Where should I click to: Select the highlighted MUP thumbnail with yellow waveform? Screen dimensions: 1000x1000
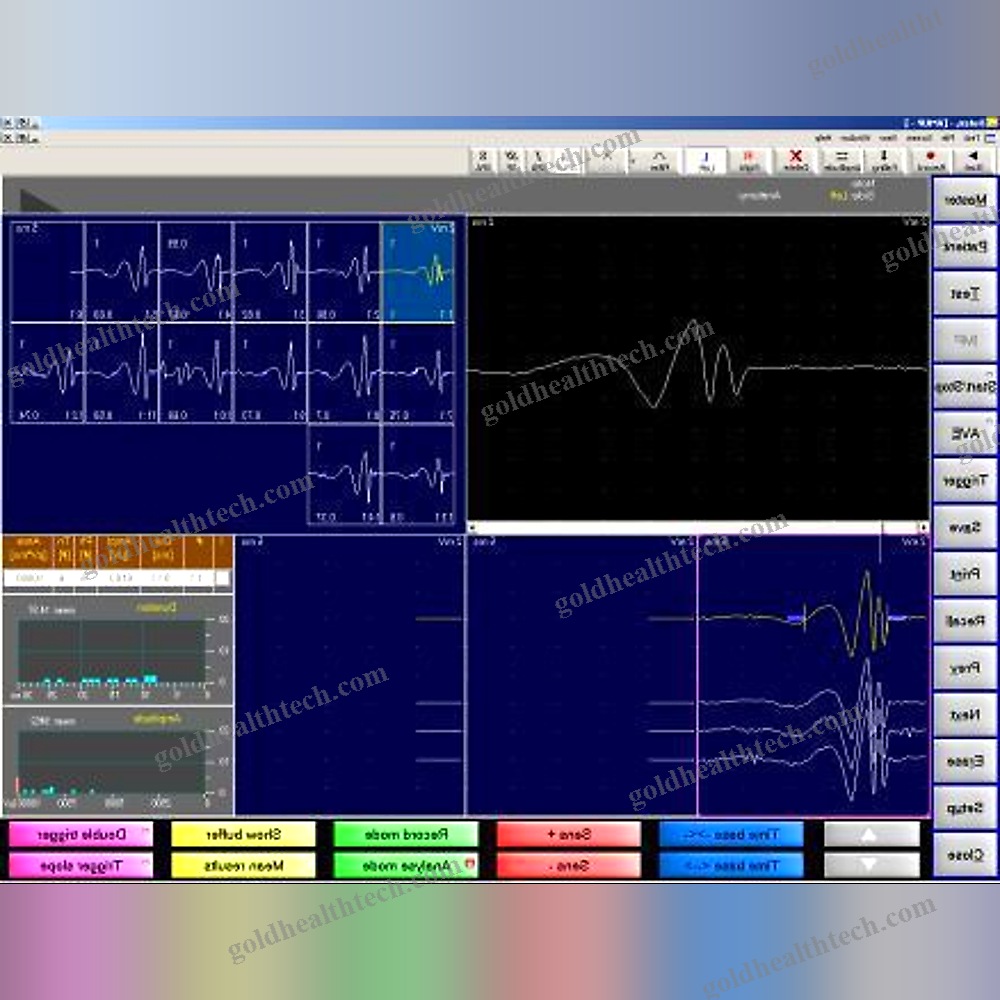click(x=418, y=272)
